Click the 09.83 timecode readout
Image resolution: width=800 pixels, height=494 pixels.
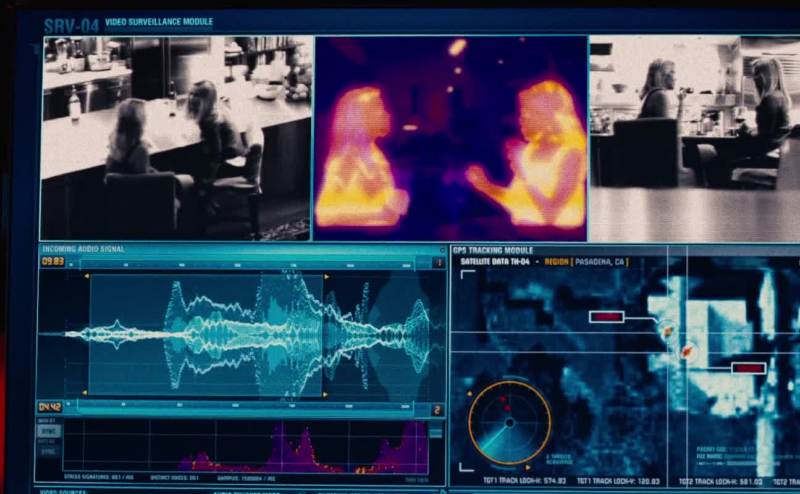[52, 262]
